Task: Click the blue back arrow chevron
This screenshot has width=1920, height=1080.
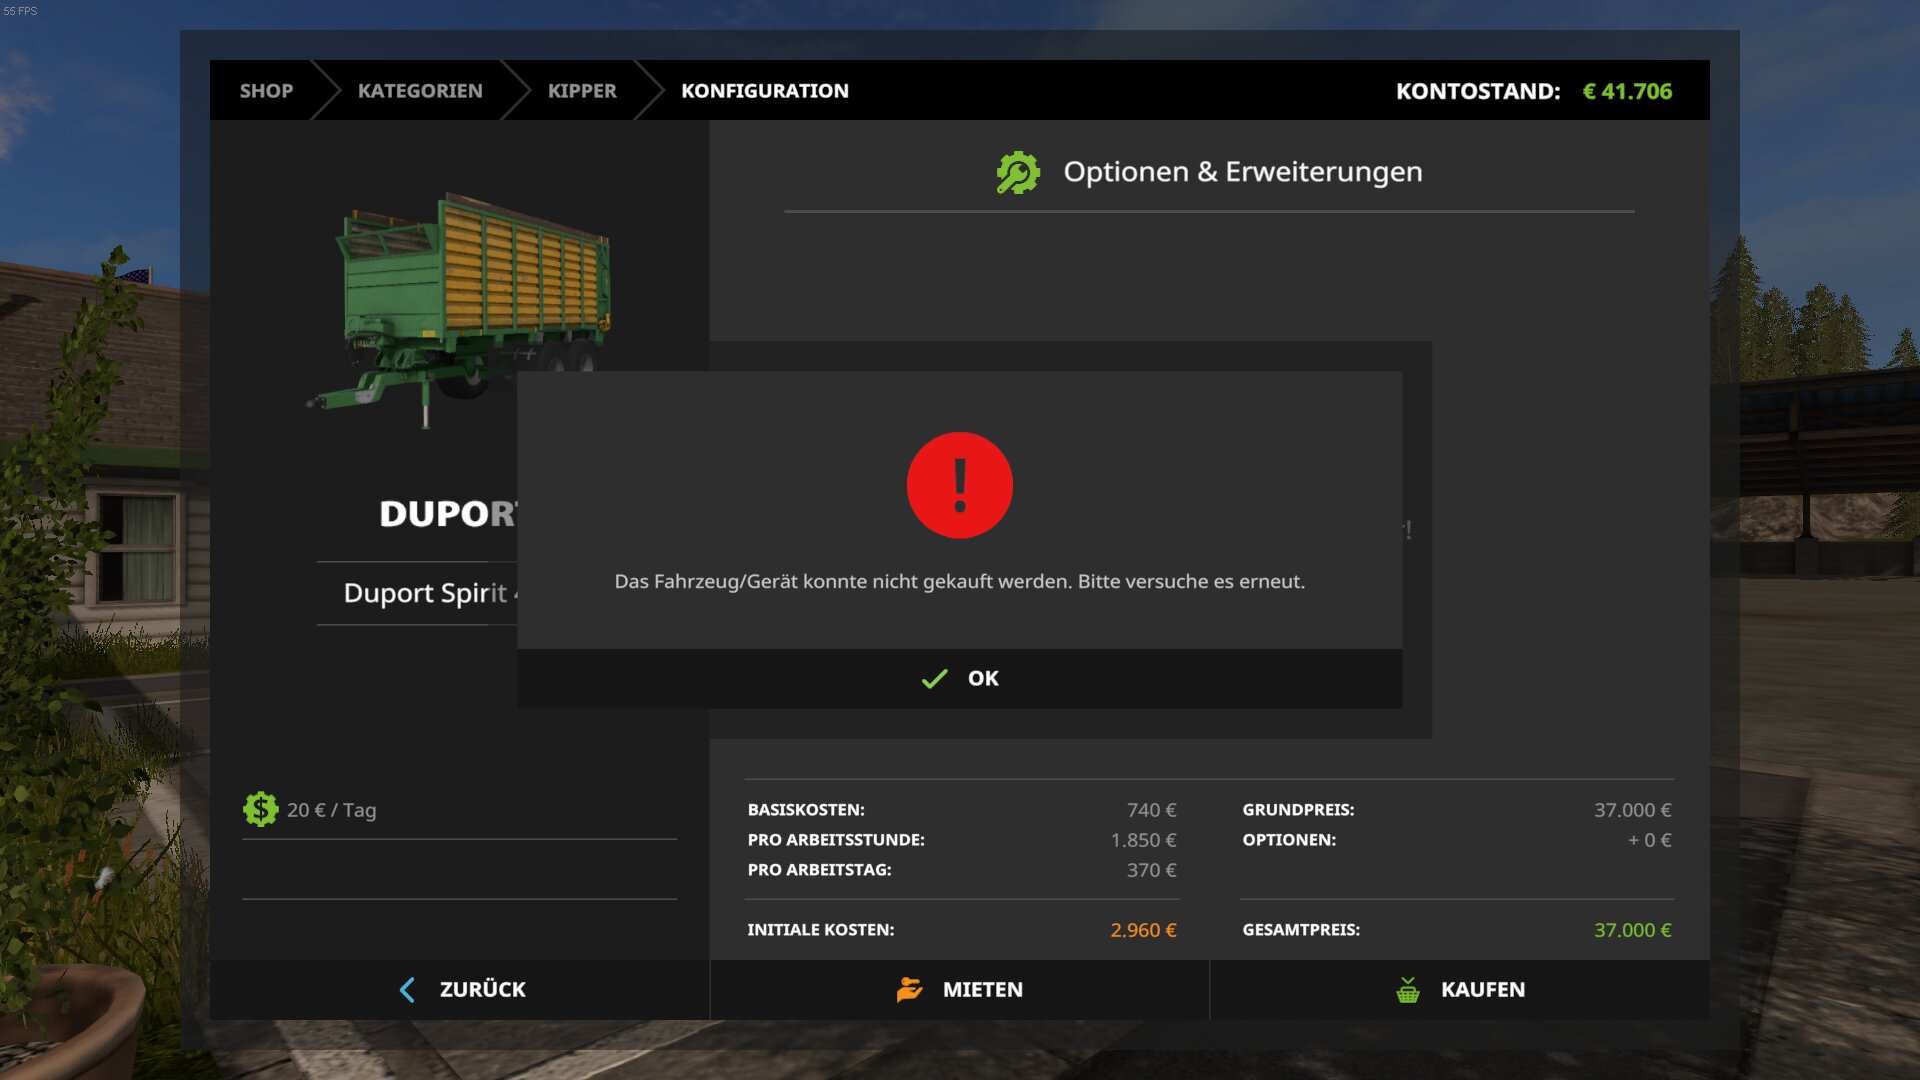Action: click(407, 990)
